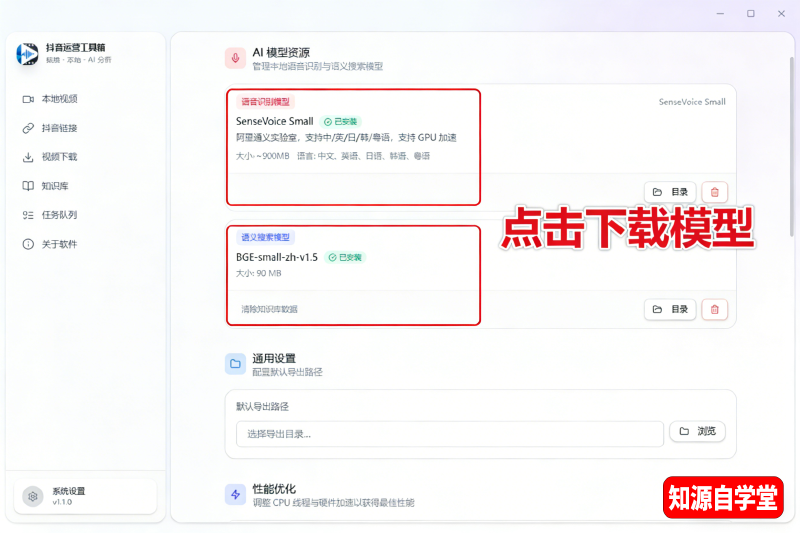Viewport: 800px width, 533px height.
Task: Click the microphone icon beside AI 模型资源
Action: coord(235,58)
